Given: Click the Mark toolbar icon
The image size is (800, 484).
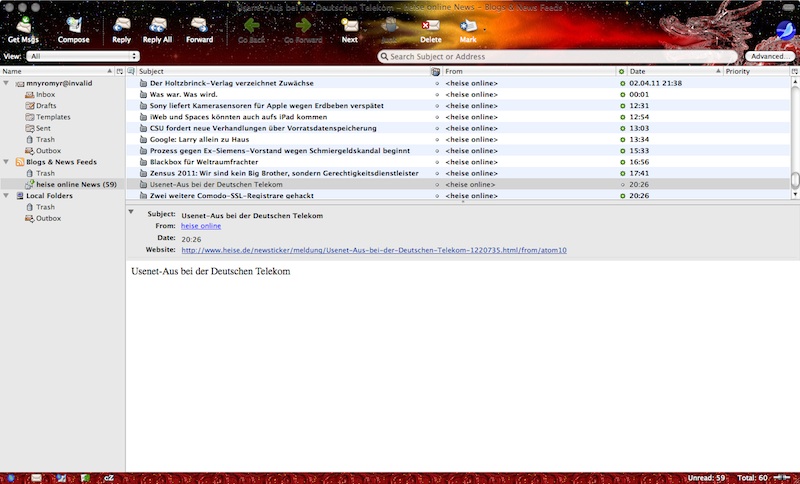Looking at the screenshot, I should coord(468,29).
